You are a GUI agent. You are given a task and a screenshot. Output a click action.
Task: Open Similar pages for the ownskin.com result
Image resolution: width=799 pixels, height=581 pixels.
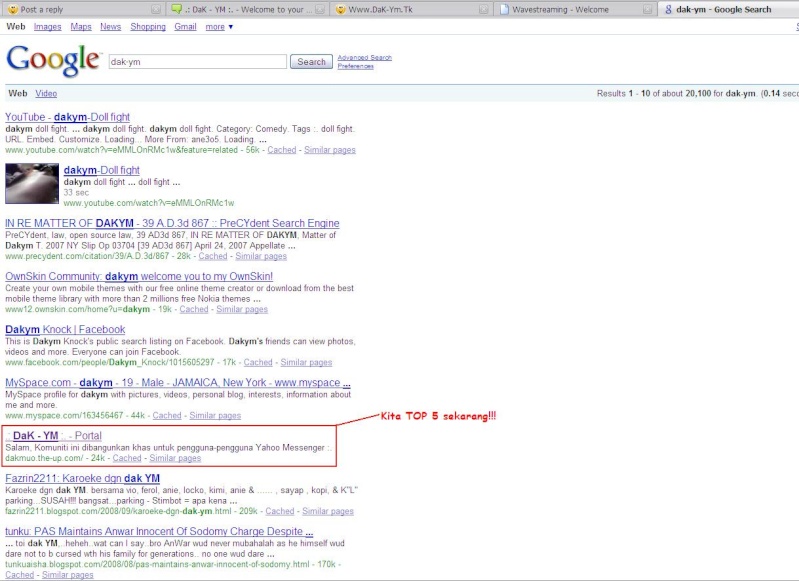[x=242, y=309]
